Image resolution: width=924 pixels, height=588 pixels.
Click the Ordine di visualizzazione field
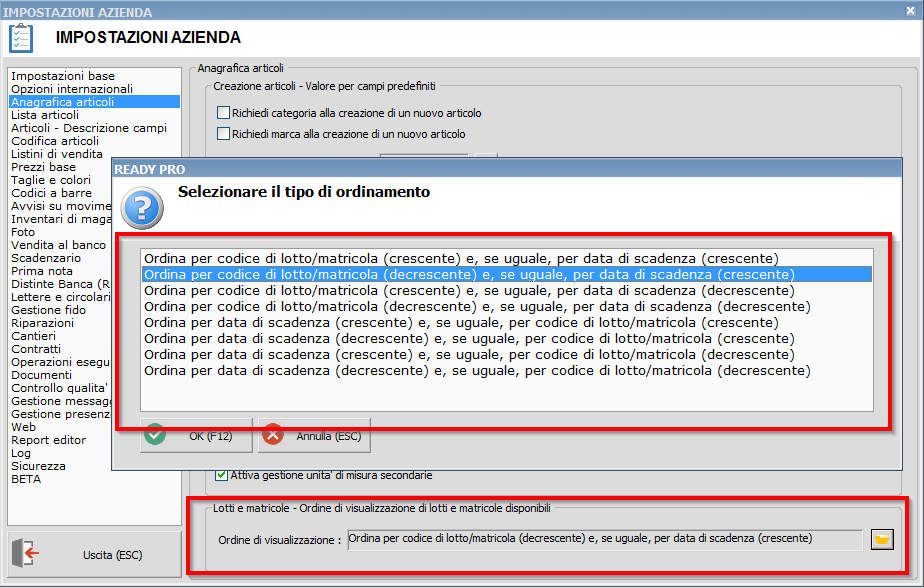pyautogui.click(x=605, y=539)
